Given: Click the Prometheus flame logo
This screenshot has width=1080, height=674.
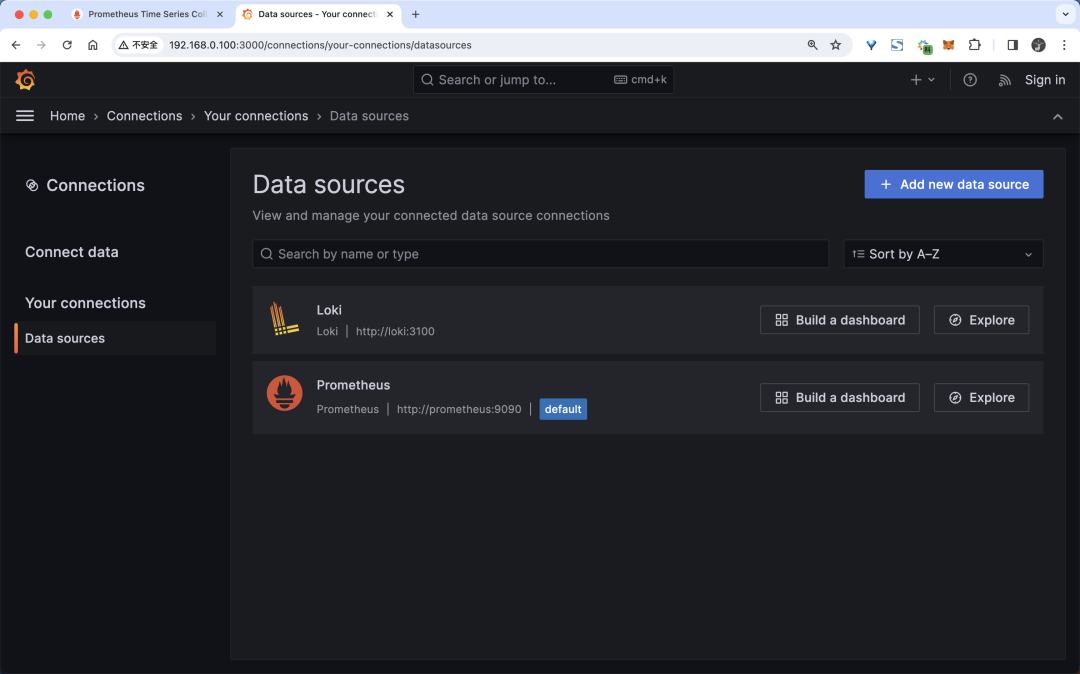Looking at the screenshot, I should point(284,393).
